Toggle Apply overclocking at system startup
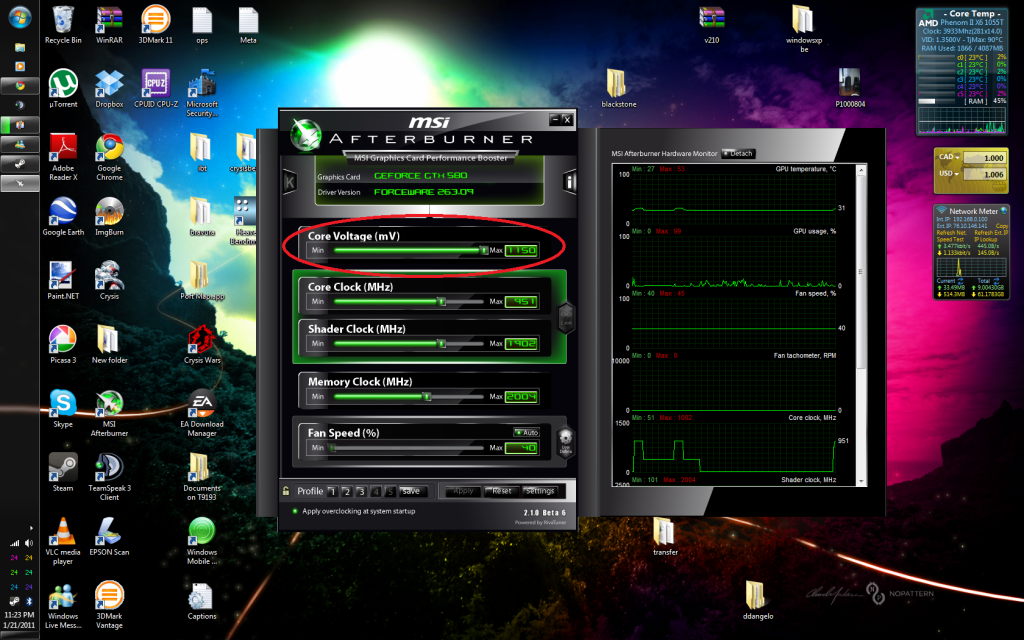The image size is (1024, 640). (355, 511)
